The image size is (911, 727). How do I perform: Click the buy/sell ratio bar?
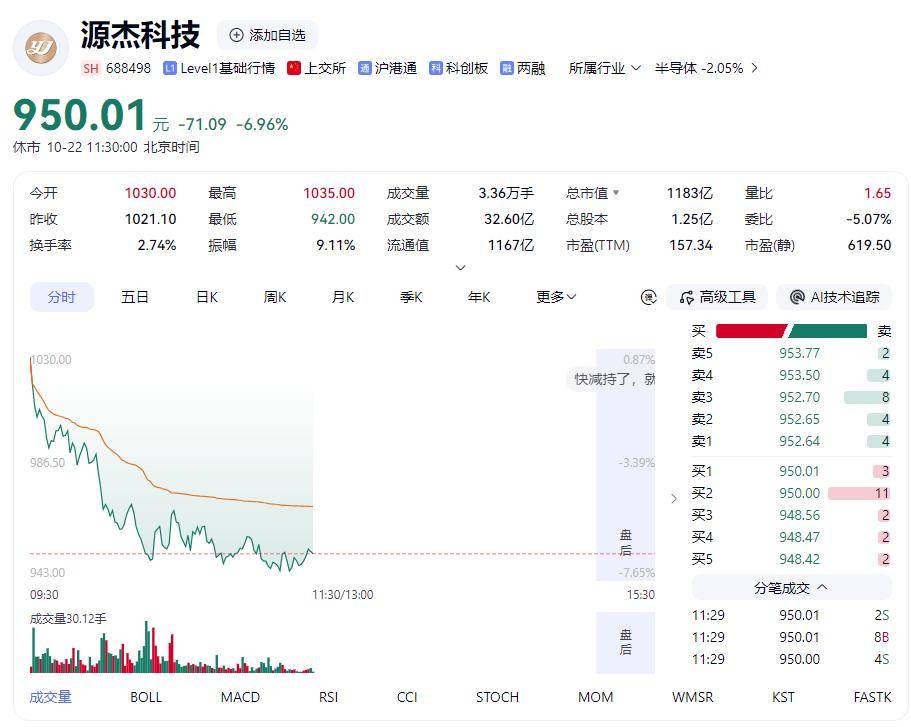click(x=791, y=331)
